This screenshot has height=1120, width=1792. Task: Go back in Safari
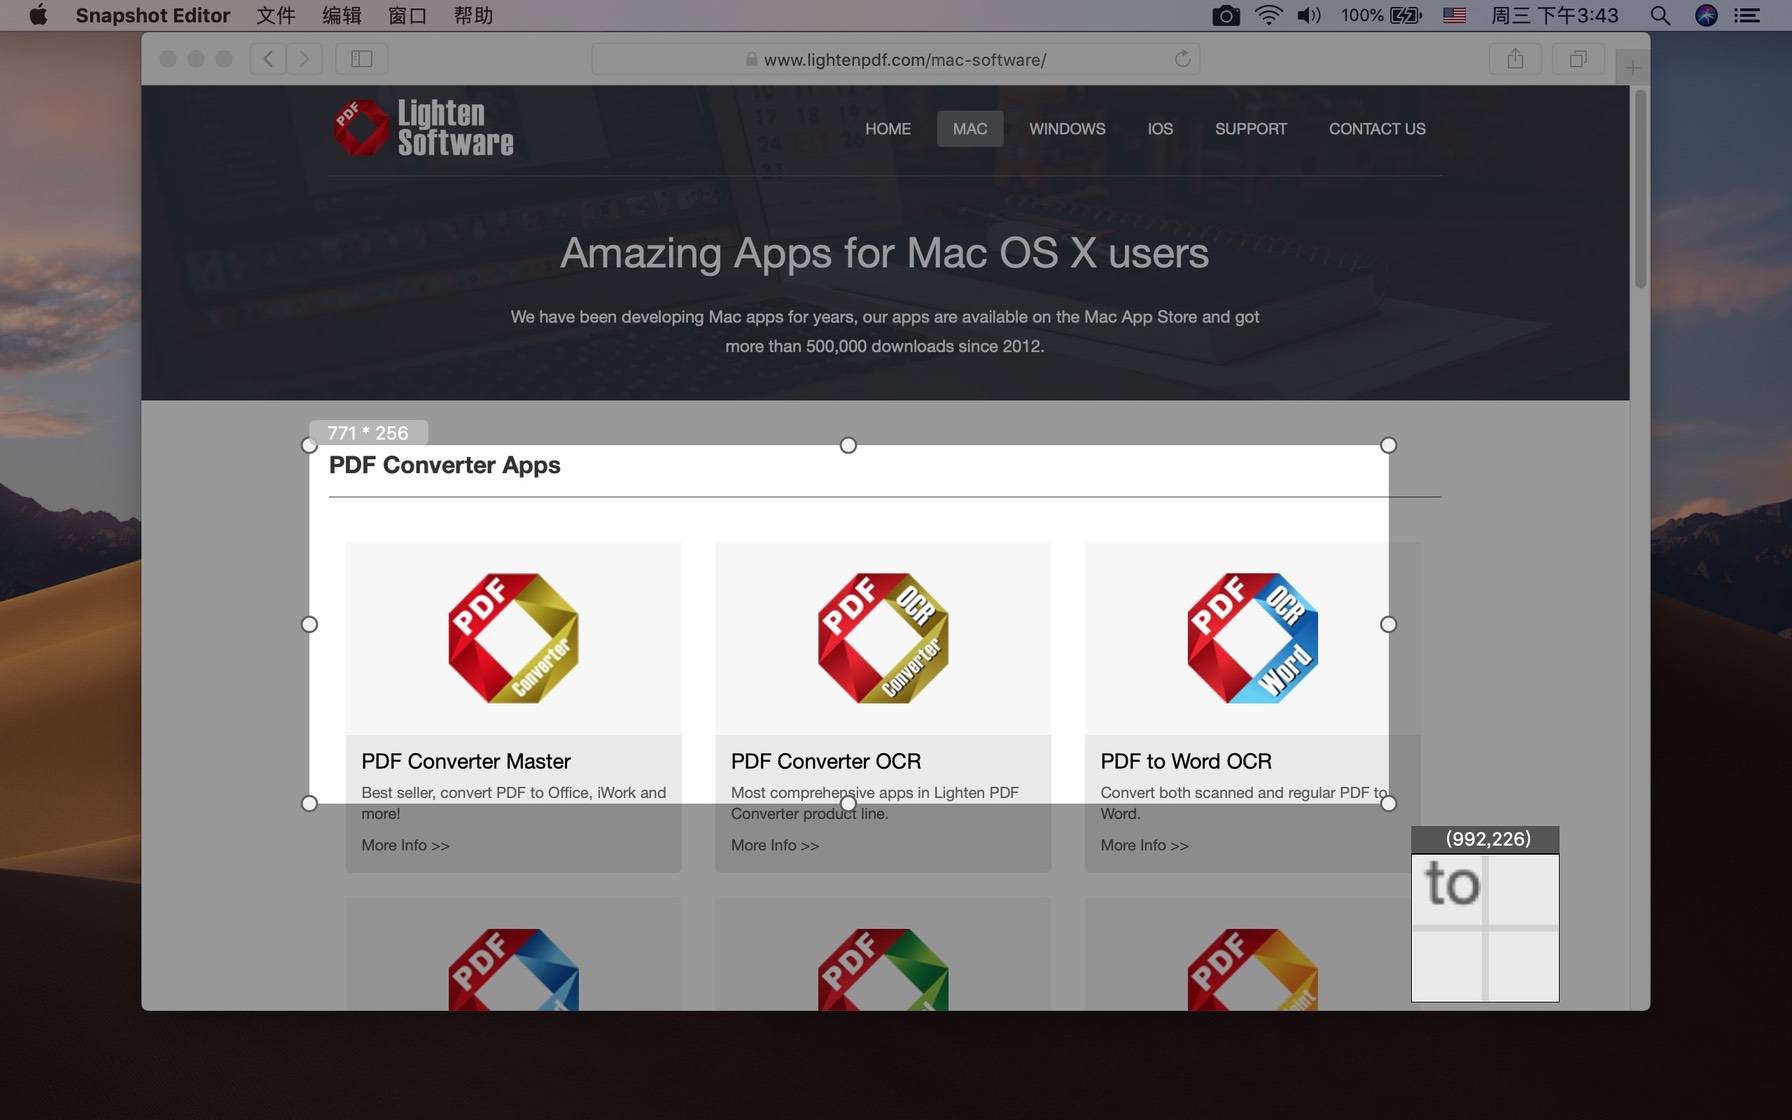point(268,59)
